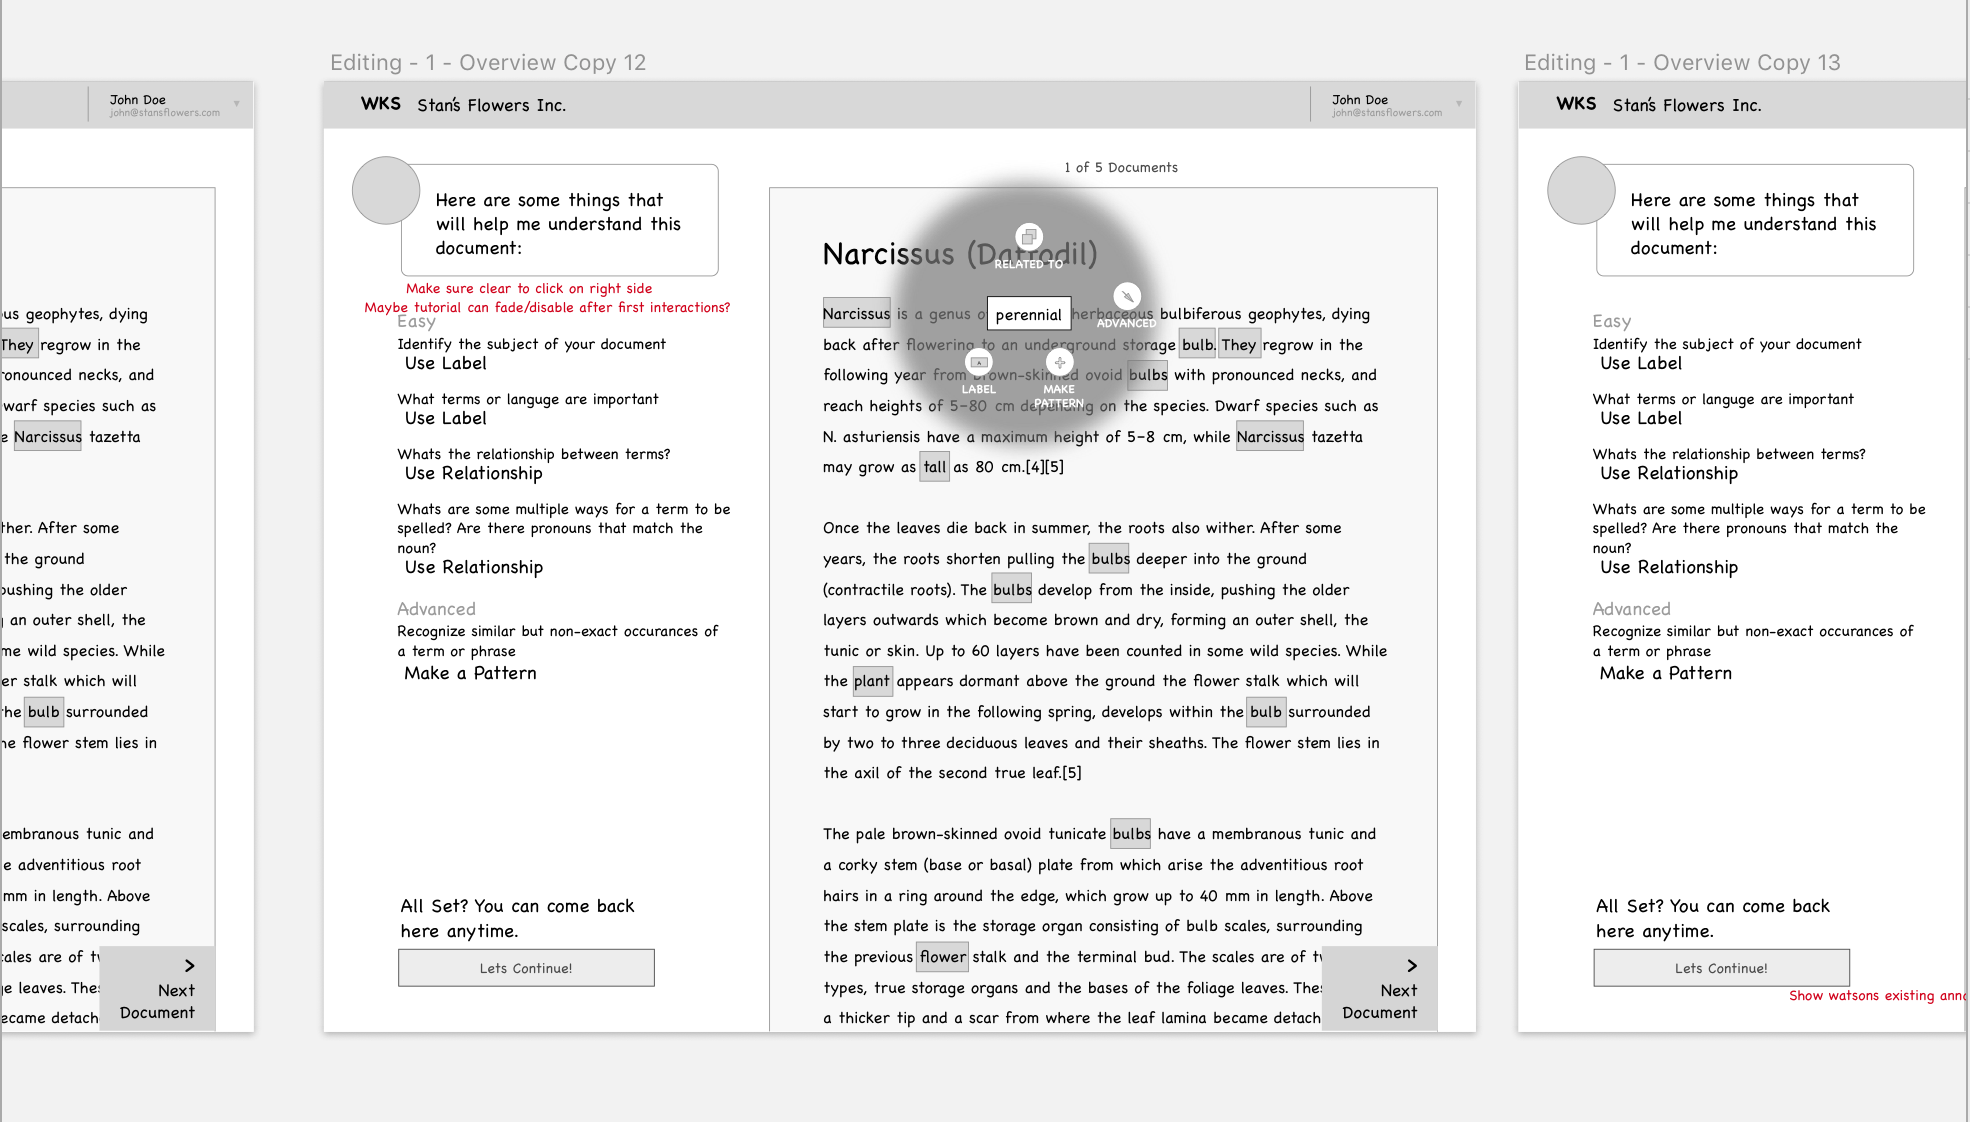The height and width of the screenshot is (1122, 1970).
Task: Click 'Stan's Flowers Inc.' in Overview Copy 12 header
Action: point(491,105)
